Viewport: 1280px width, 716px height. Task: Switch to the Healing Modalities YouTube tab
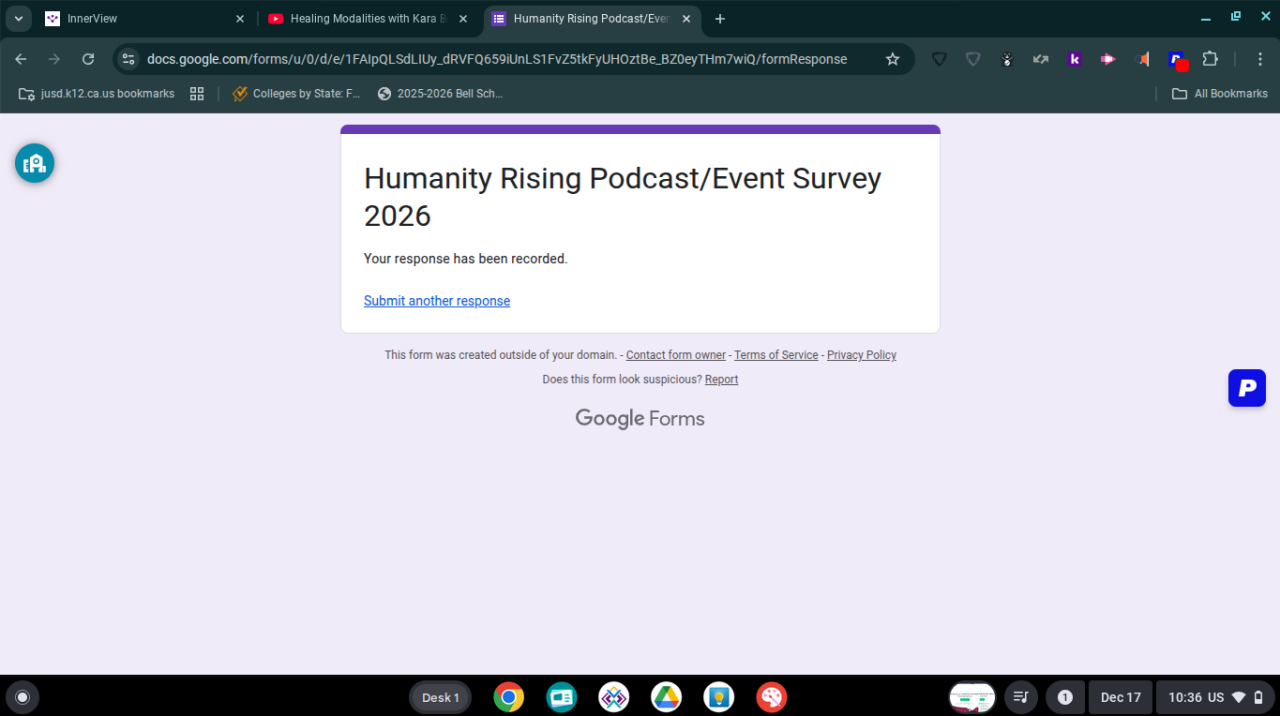pos(366,19)
